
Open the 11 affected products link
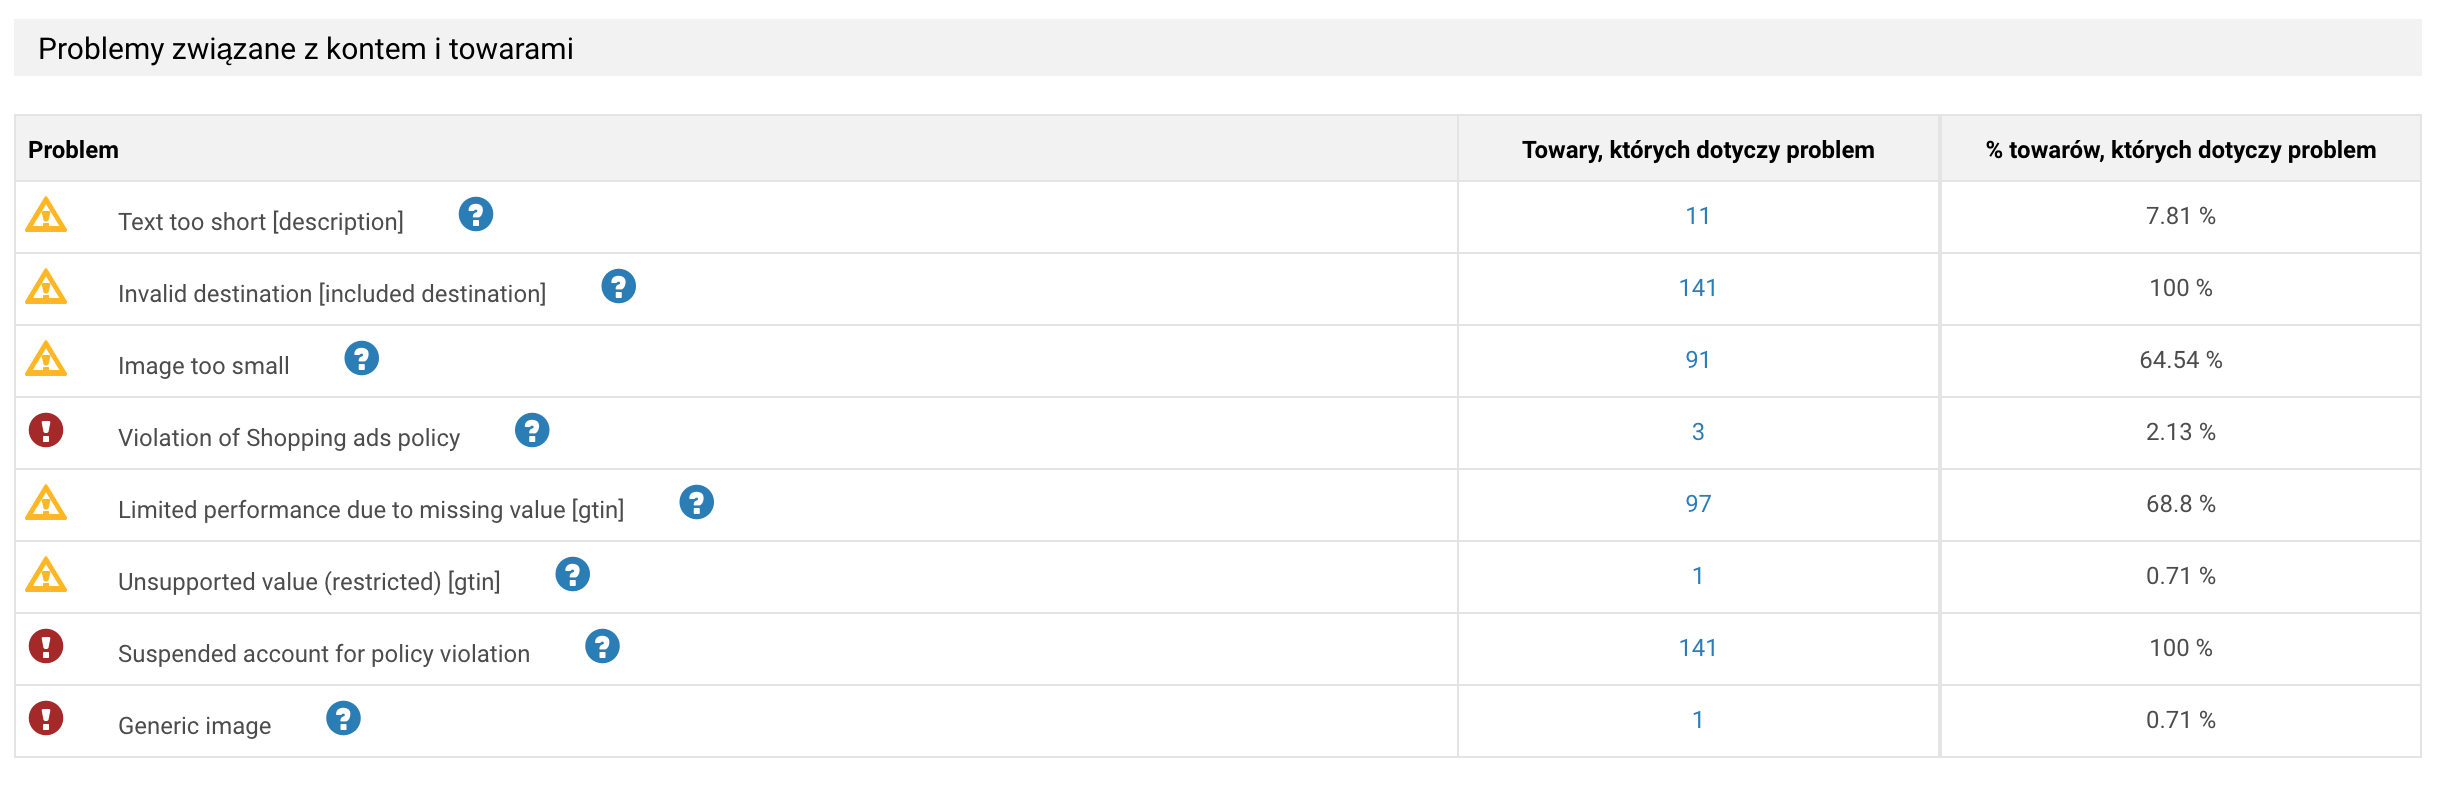[1697, 216]
